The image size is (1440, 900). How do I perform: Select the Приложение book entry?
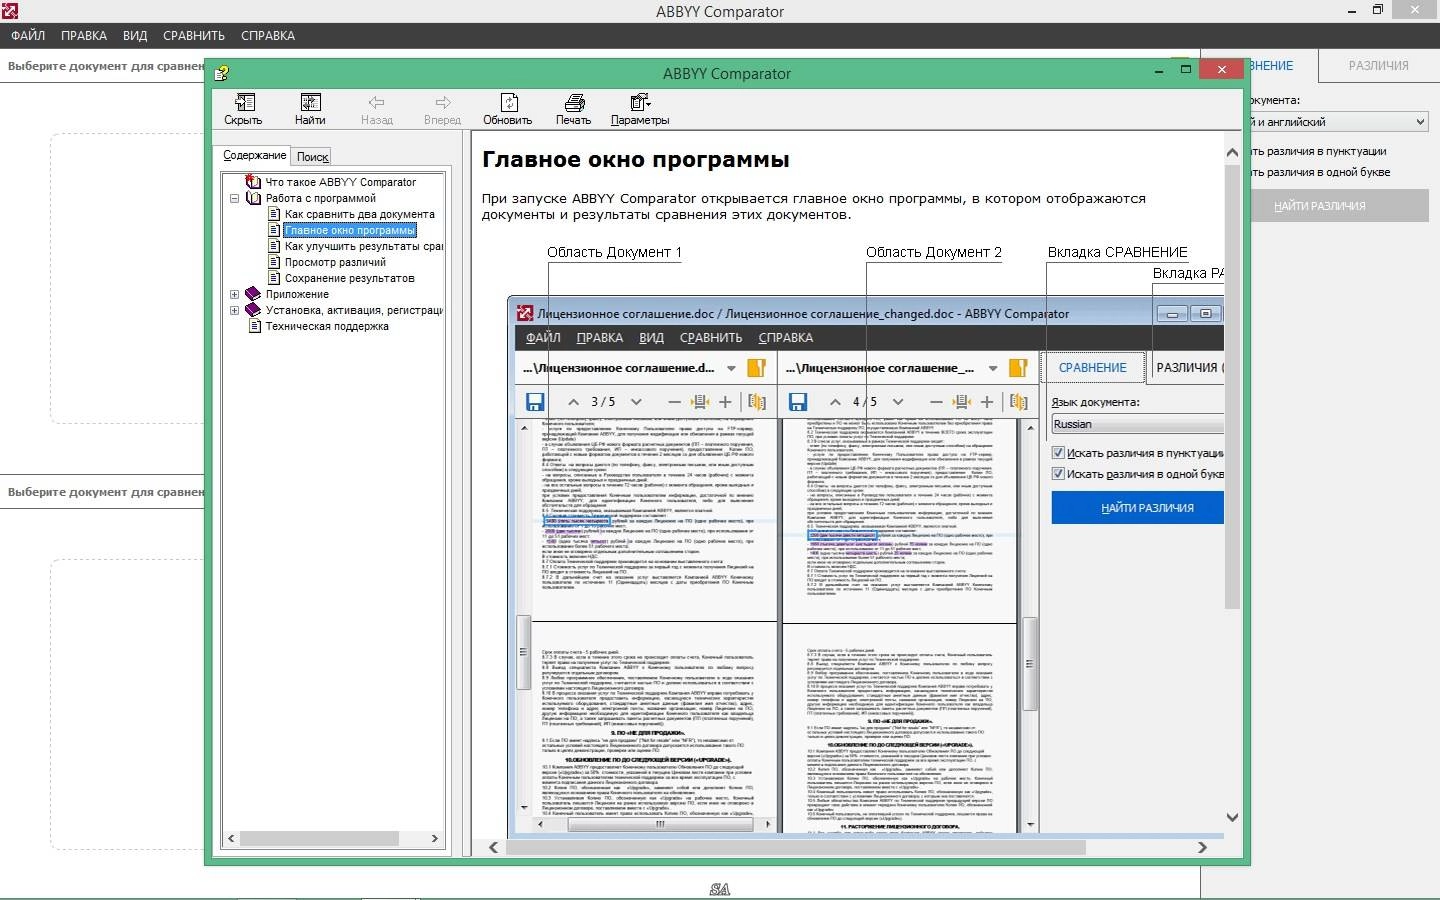(x=297, y=294)
